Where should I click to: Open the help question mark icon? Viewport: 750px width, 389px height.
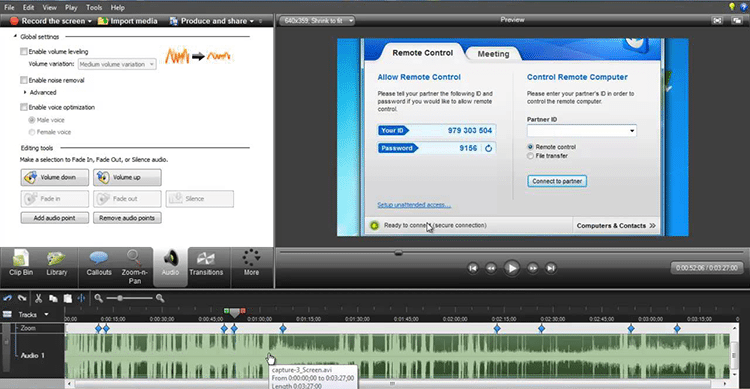coord(744,7)
